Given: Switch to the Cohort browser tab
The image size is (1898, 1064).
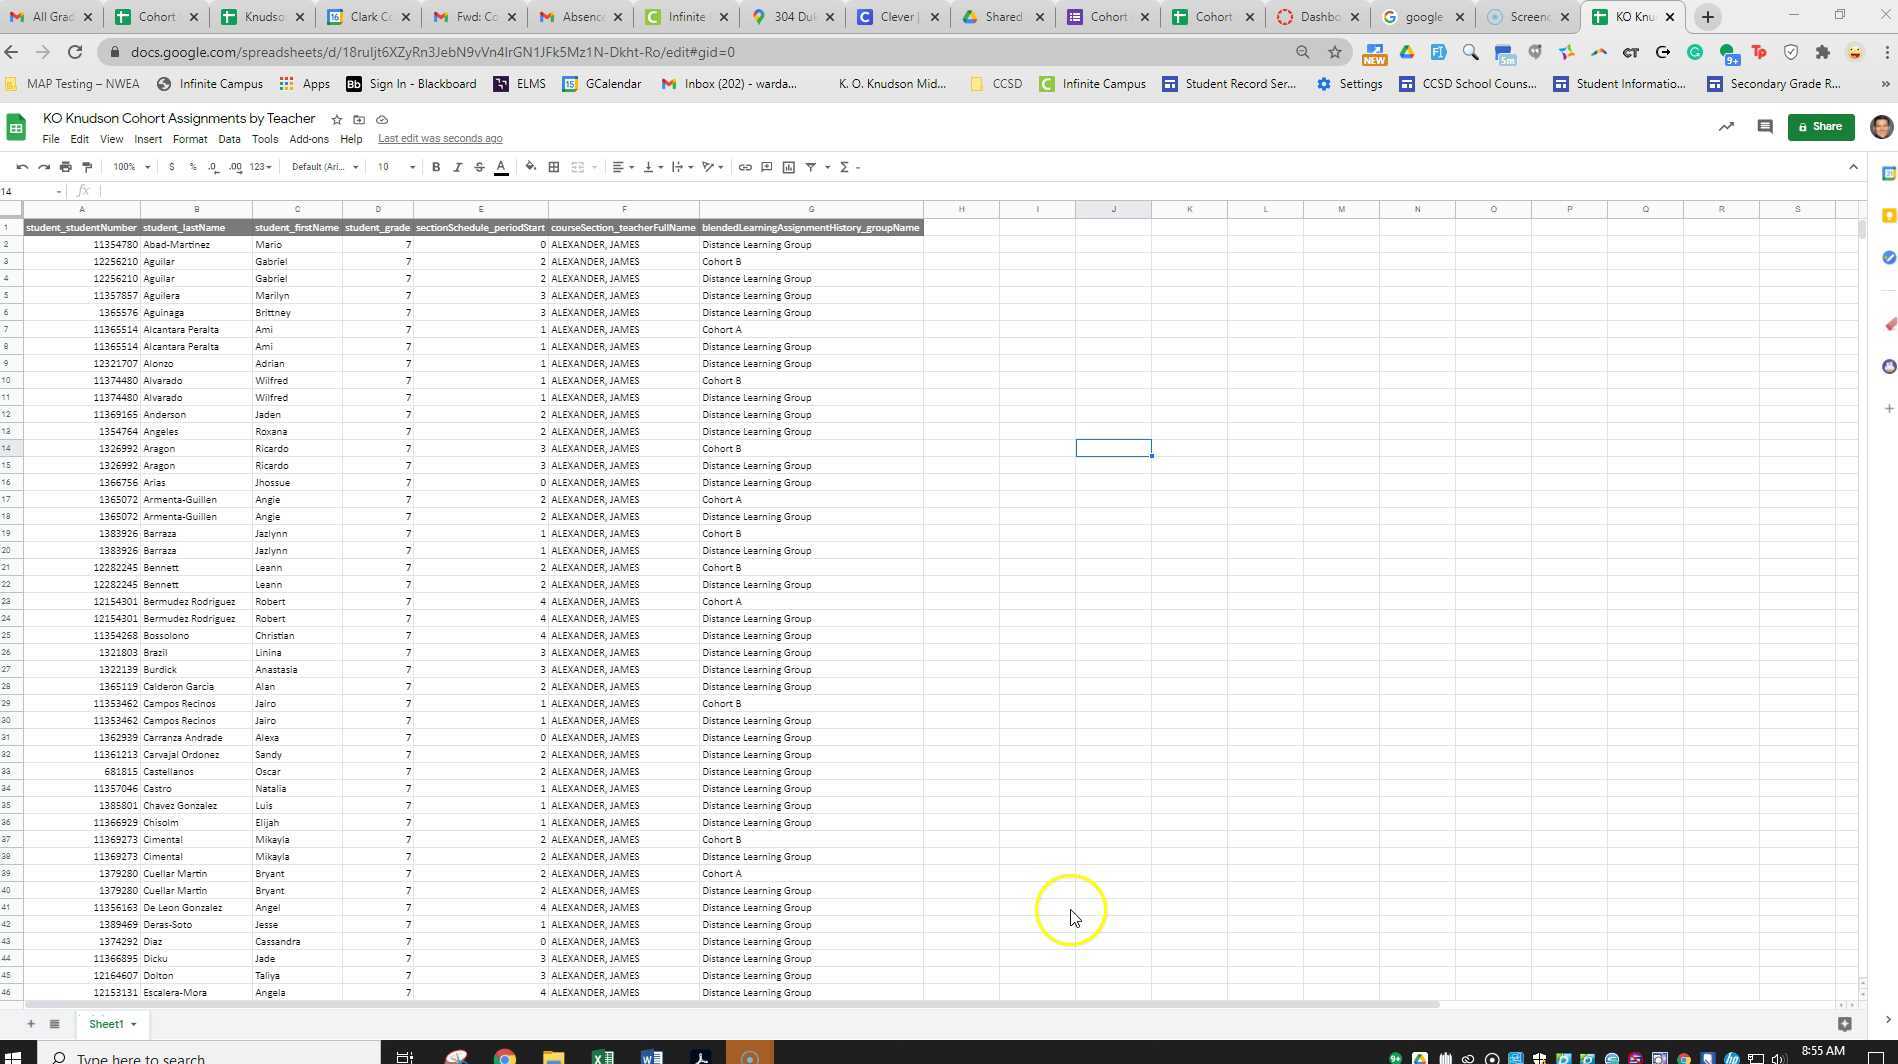Looking at the screenshot, I should 155,16.
